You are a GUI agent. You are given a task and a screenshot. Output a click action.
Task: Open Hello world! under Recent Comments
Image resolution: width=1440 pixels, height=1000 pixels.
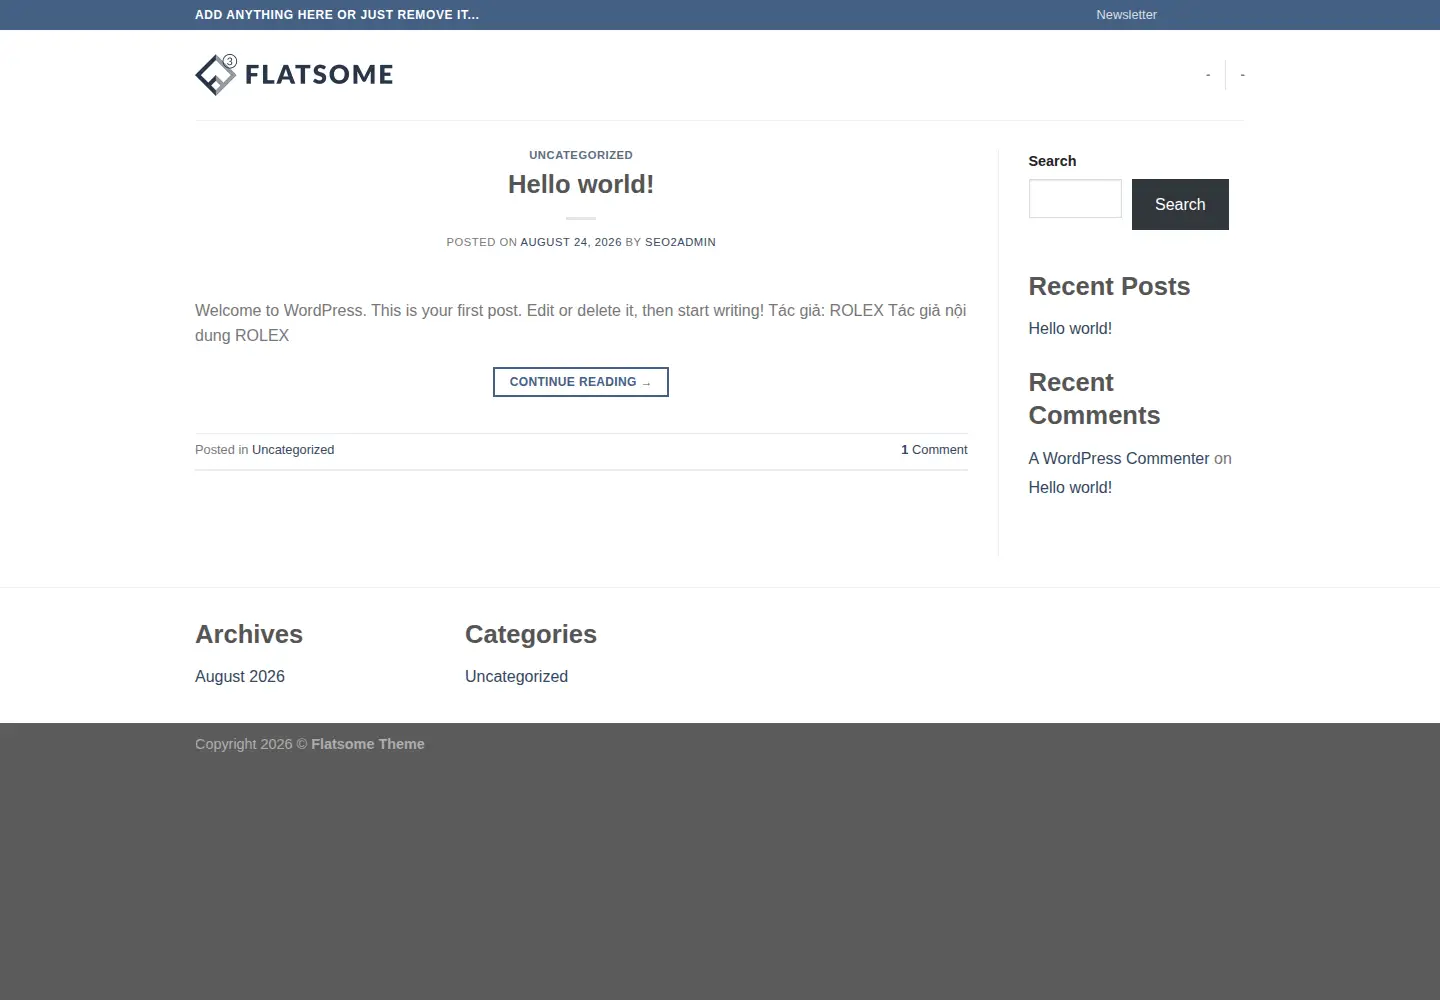point(1070,487)
